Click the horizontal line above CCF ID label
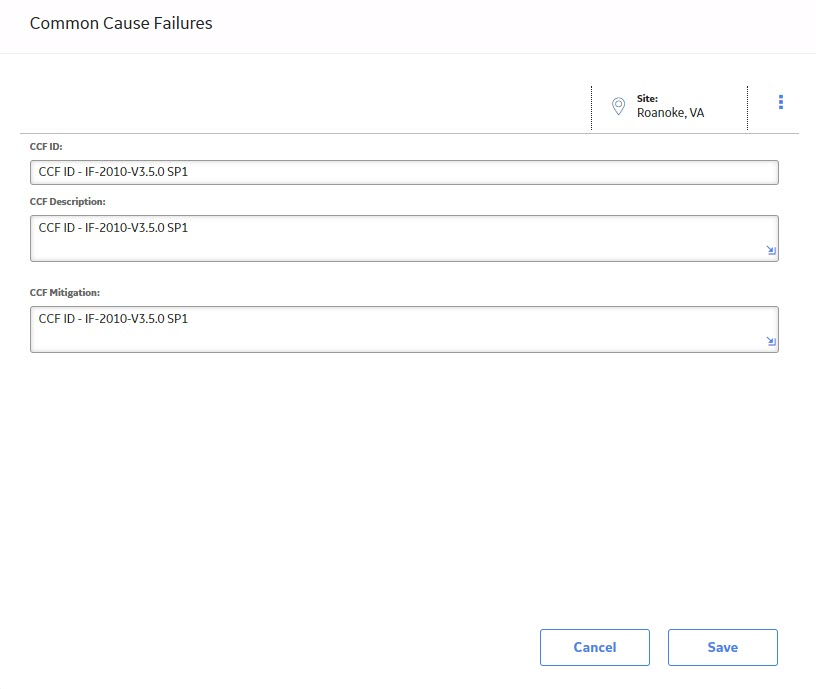 409,134
